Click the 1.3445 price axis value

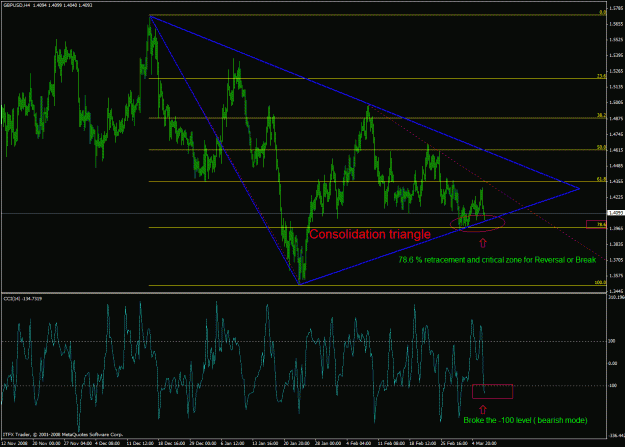click(x=616, y=291)
